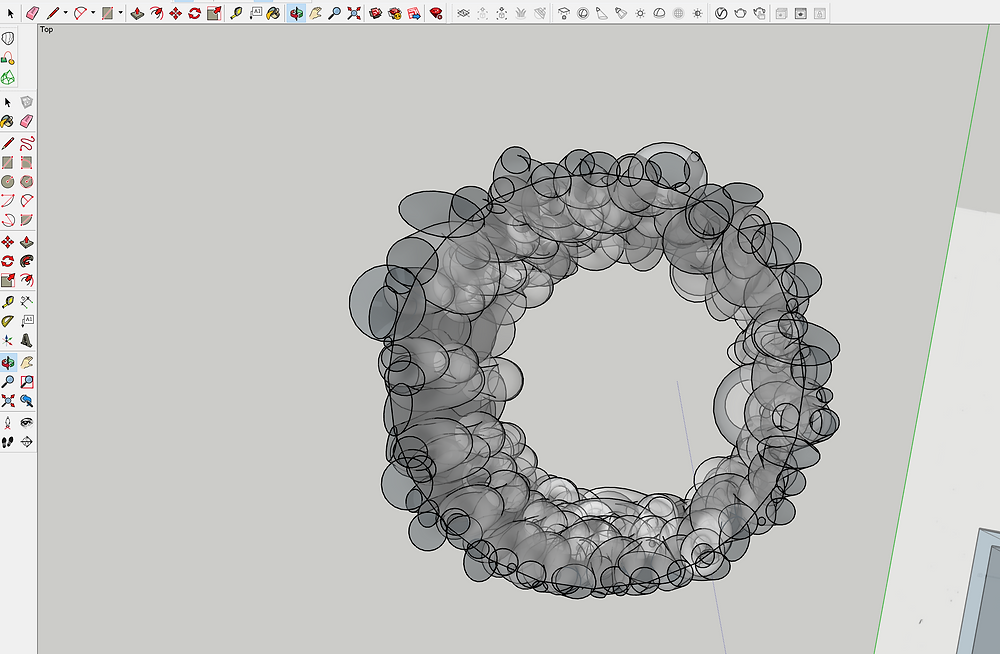The image size is (1000, 654).
Task: Open the Arc tool dropdown arrow
Action: pos(93,13)
